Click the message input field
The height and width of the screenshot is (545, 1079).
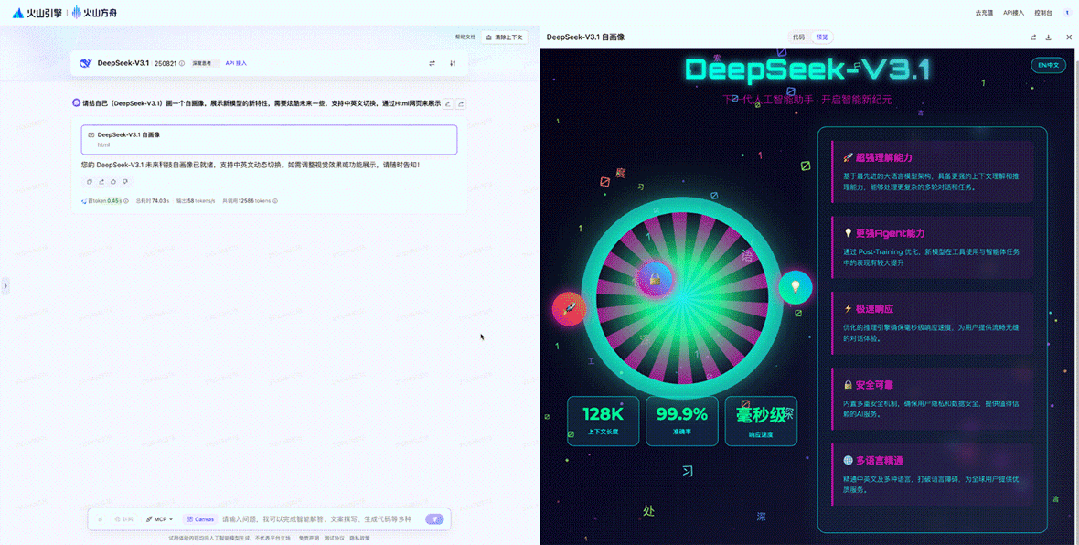point(317,520)
